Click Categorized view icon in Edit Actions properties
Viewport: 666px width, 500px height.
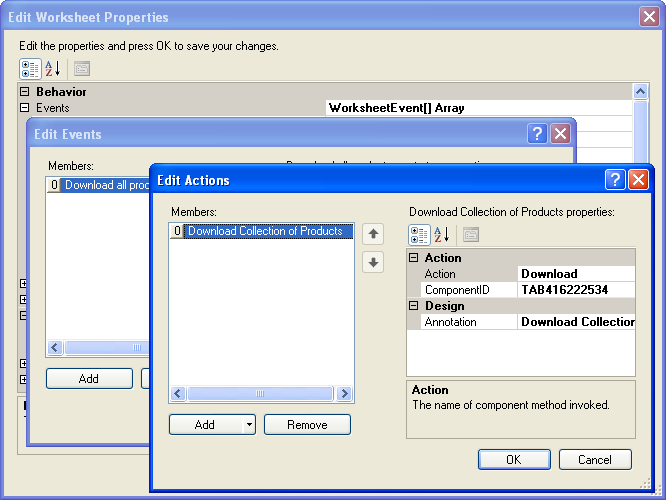pos(419,235)
